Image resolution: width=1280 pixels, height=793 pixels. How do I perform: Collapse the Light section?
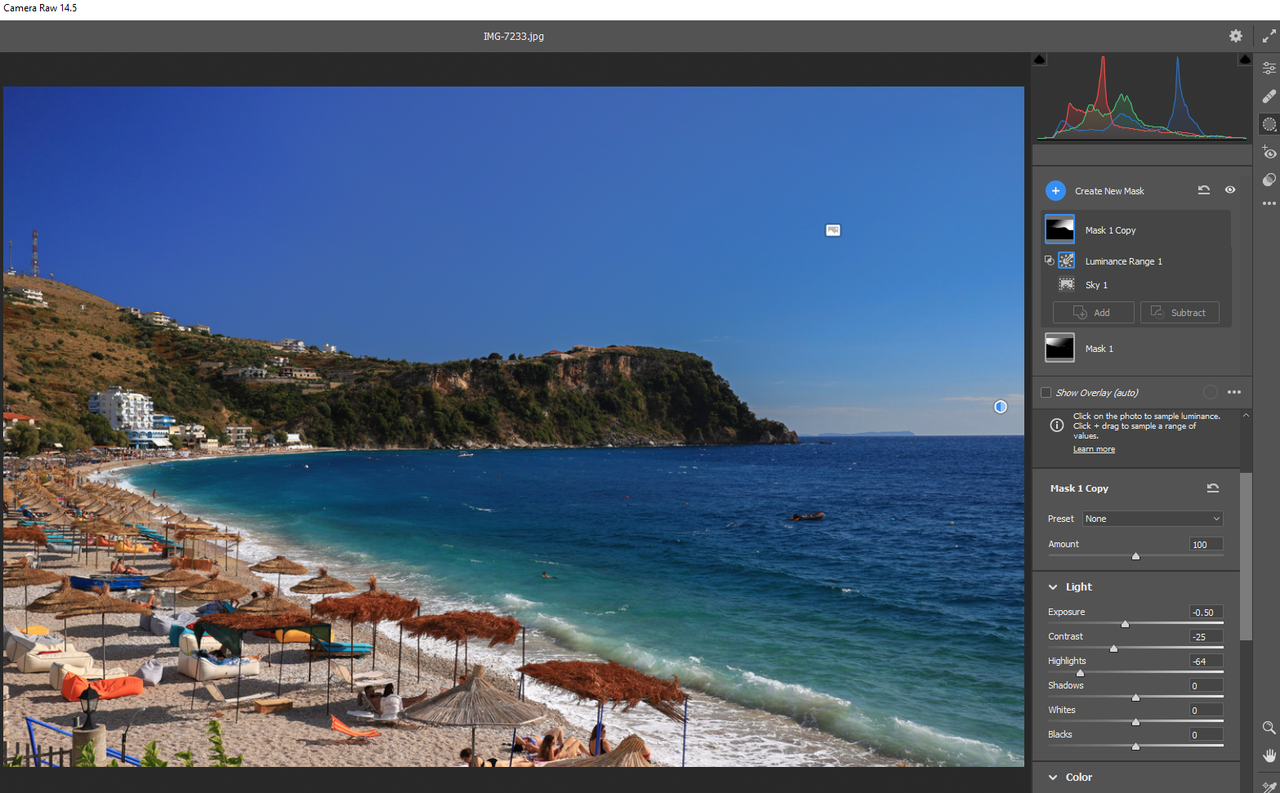tap(1053, 587)
